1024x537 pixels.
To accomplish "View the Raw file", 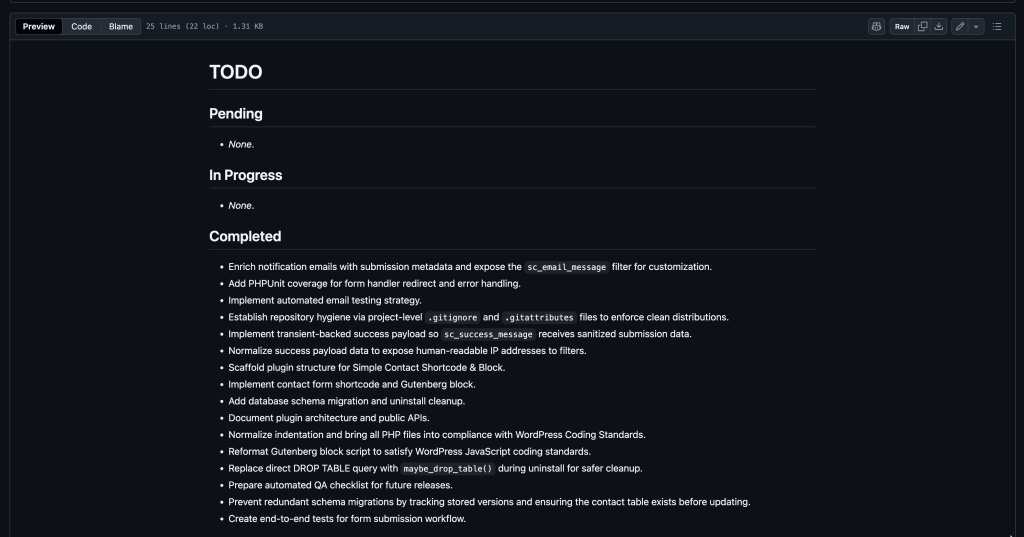I will coord(902,27).
